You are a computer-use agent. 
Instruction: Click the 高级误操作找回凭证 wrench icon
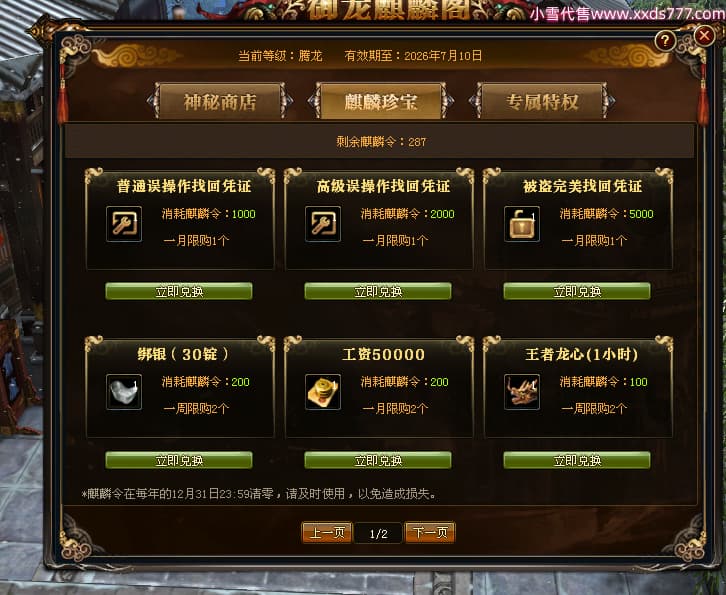(x=323, y=224)
